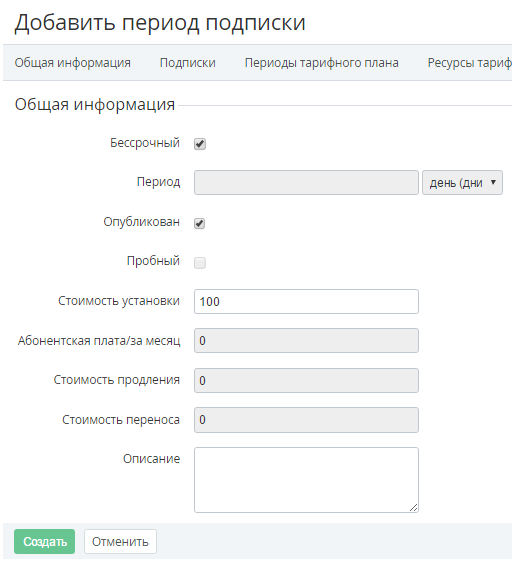This screenshot has height=561, width=515.
Task: Click the Опубликован label text
Action: [x=141, y=222]
